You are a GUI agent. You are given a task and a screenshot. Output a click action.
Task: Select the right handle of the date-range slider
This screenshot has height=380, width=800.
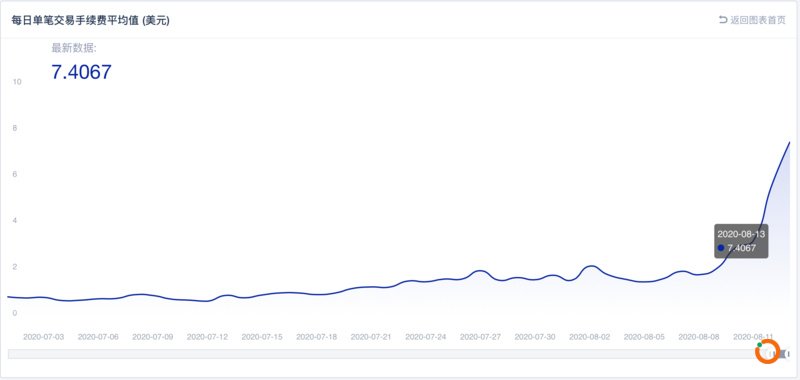coord(789,353)
